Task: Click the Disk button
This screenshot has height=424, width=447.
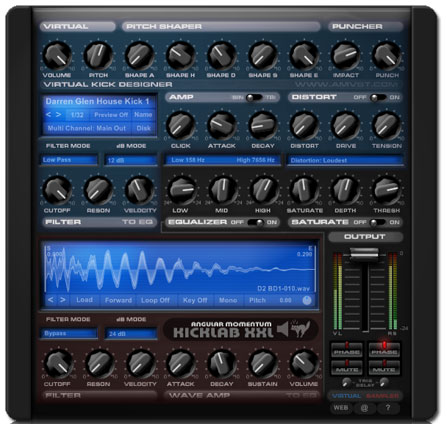Action: (144, 128)
